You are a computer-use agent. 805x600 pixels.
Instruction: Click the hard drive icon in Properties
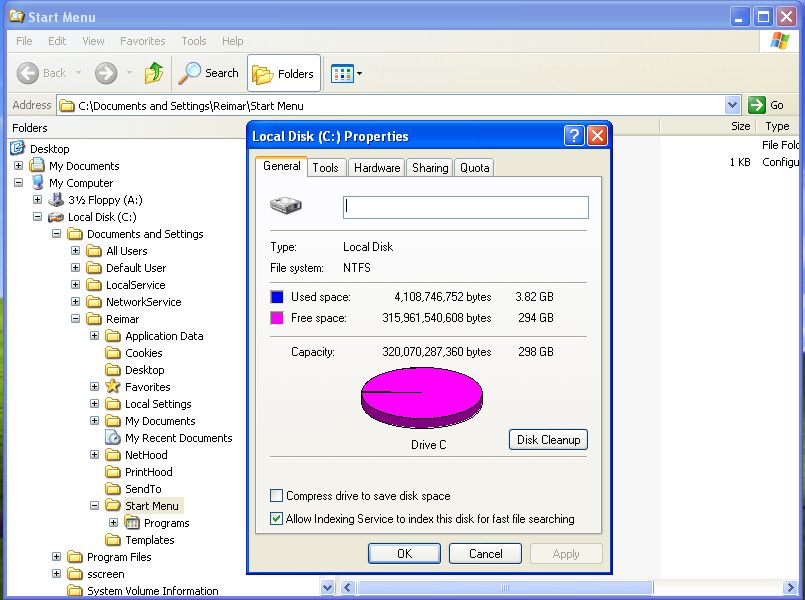285,206
